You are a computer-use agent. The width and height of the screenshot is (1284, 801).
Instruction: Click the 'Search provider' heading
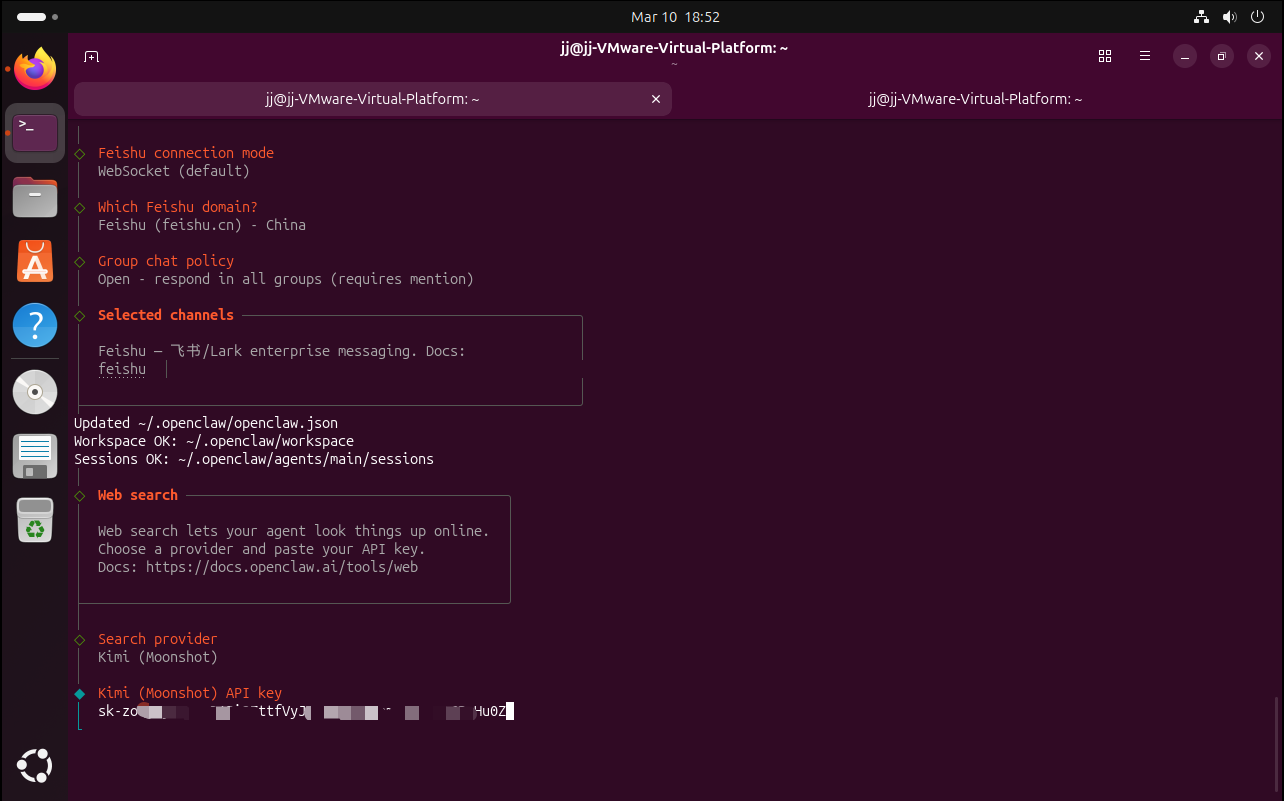(x=158, y=639)
